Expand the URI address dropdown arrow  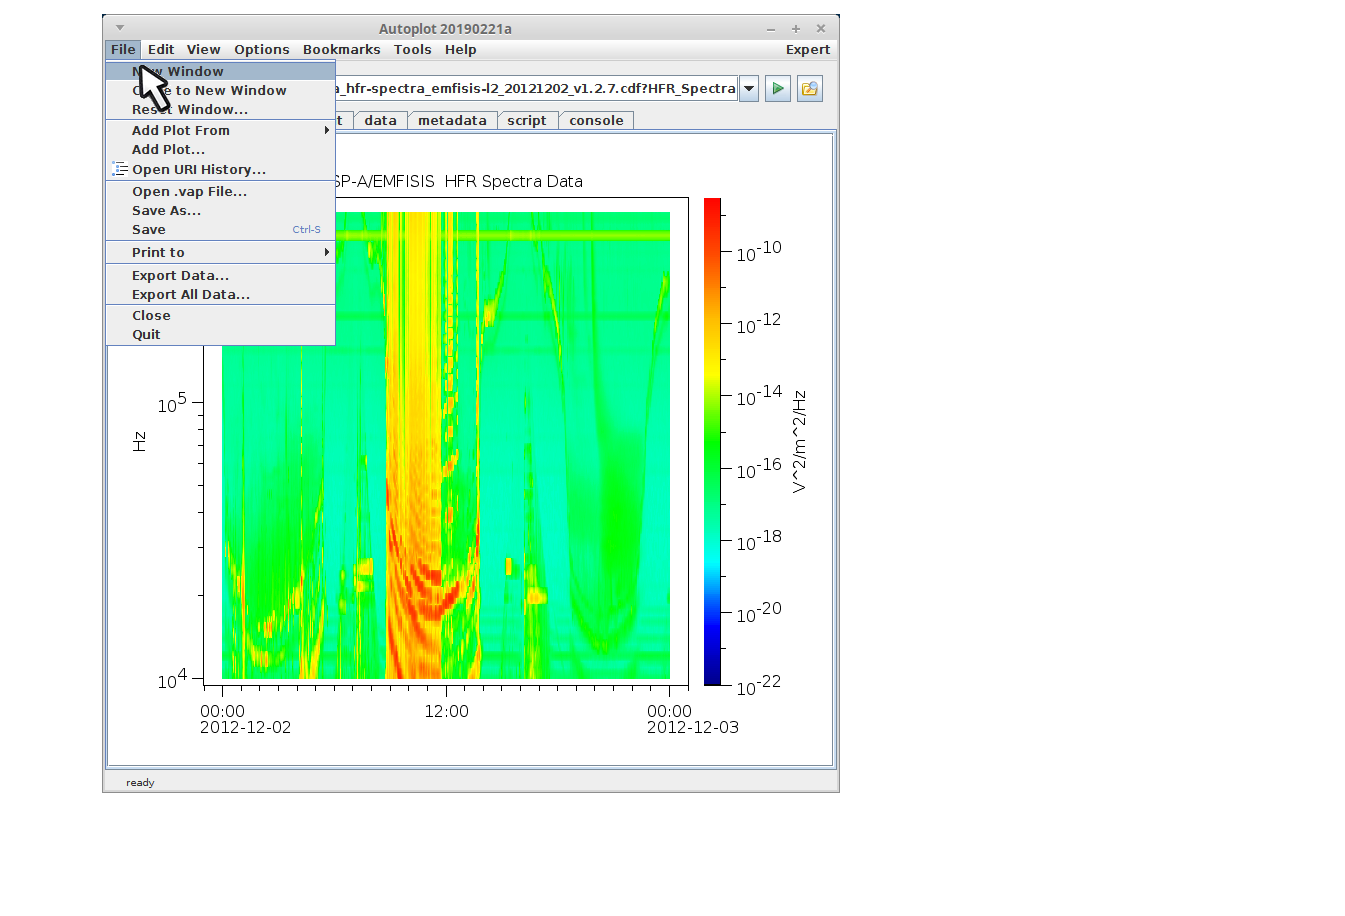[x=749, y=89]
